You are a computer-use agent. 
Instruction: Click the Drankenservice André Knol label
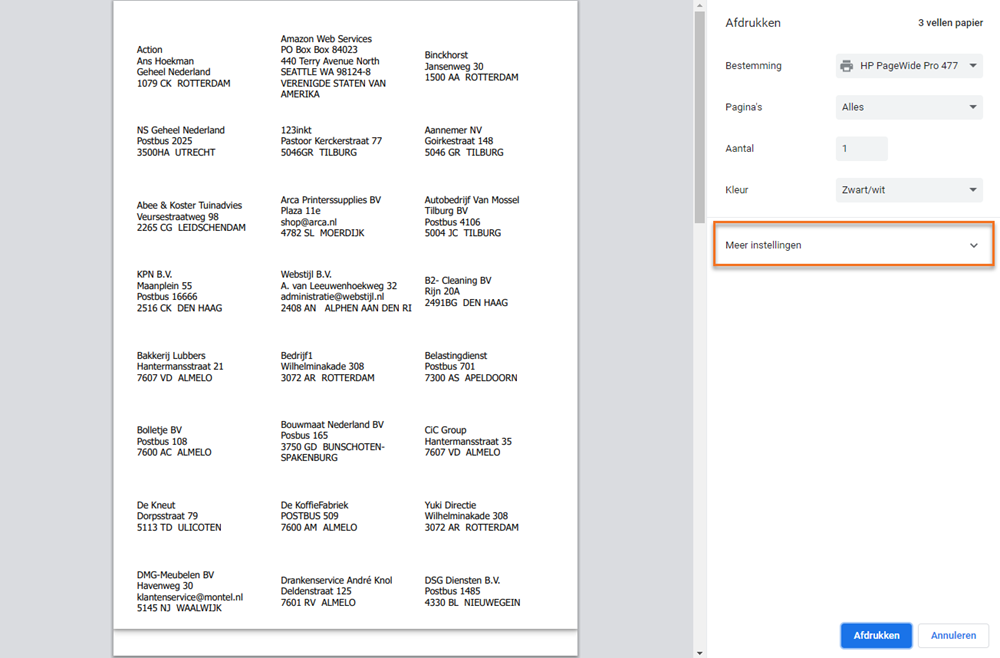[x=336, y=592]
